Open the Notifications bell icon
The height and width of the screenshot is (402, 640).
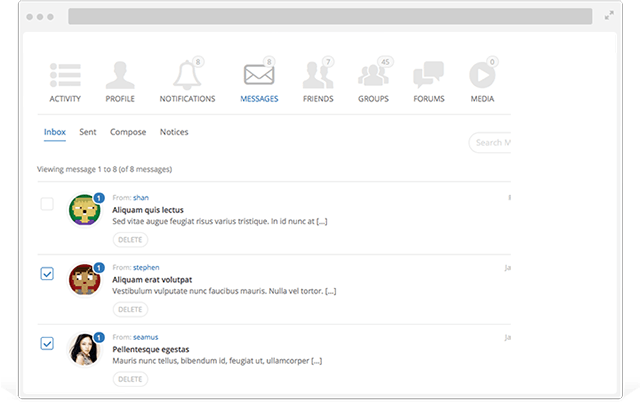(x=186, y=76)
